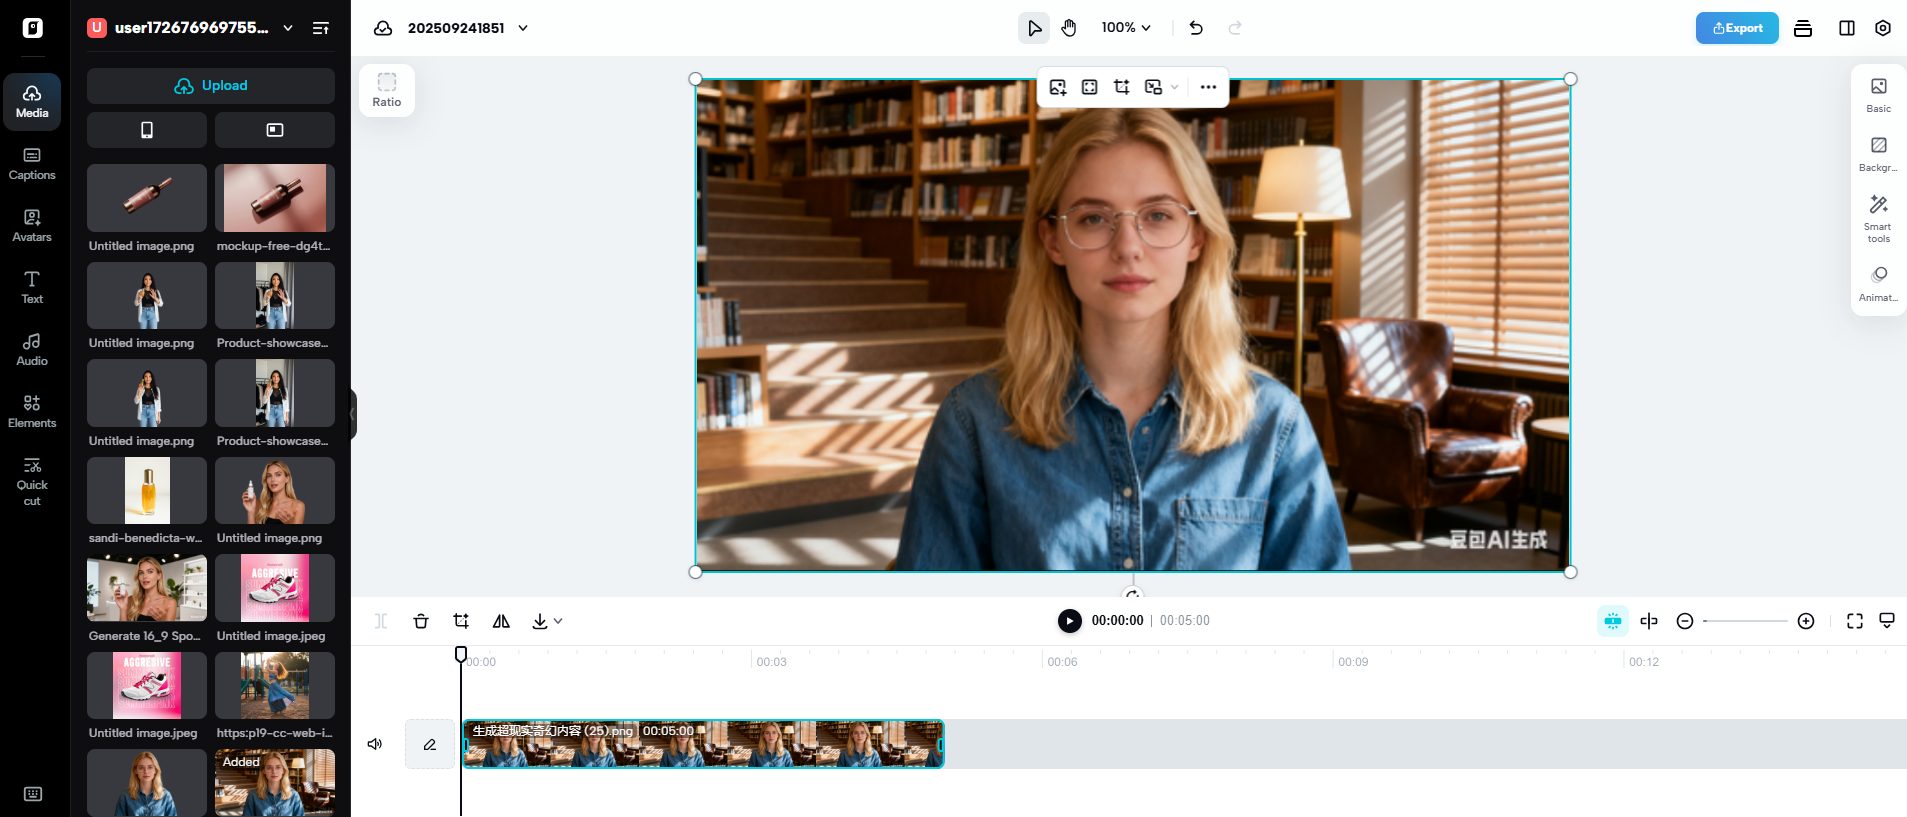Screen dimensions: 1907x817
Task: Click the timeline zoom slider track
Action: point(1745,621)
